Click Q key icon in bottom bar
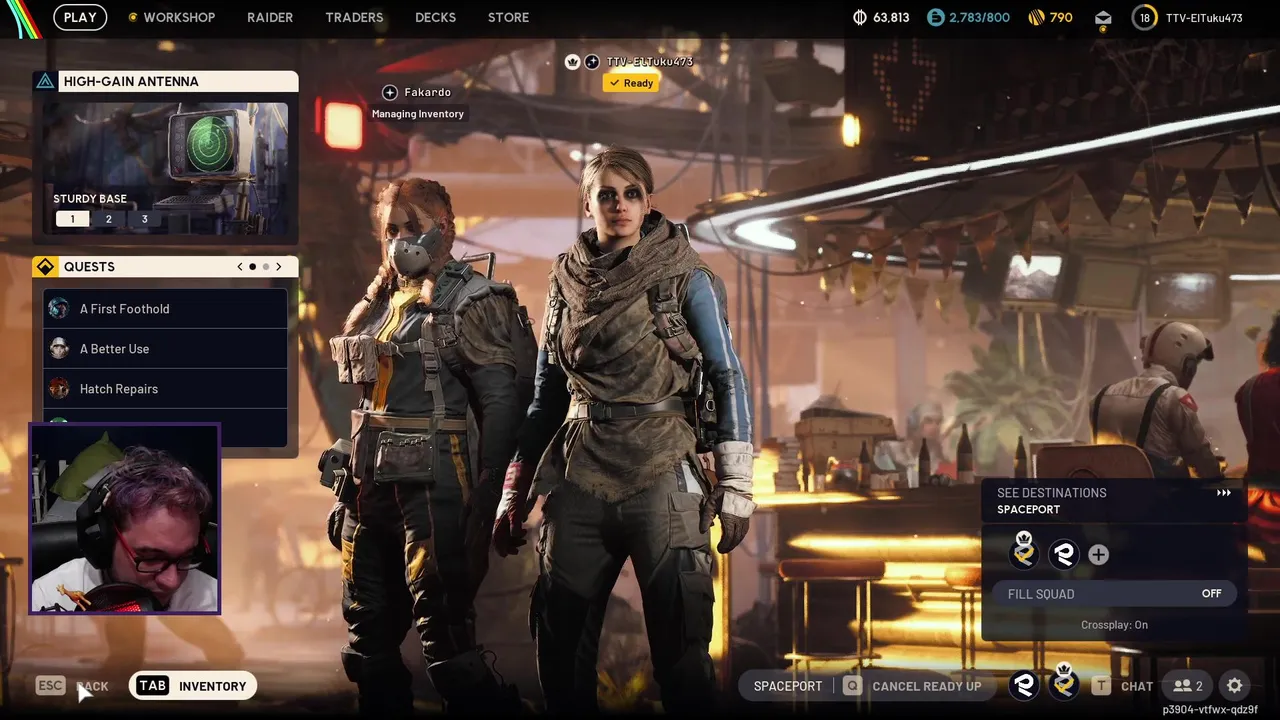1280x720 pixels. point(852,686)
